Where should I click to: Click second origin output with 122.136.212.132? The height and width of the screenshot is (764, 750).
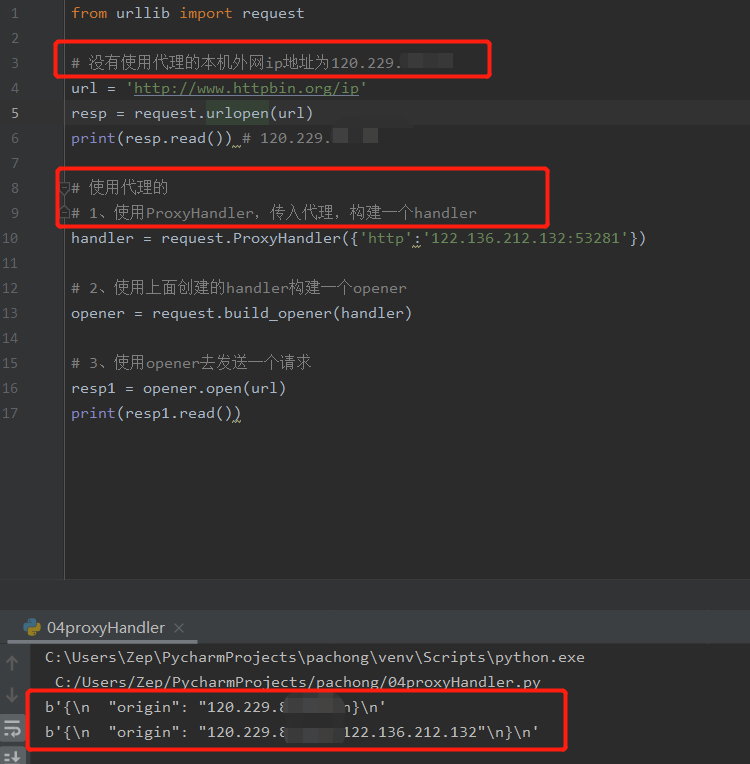click(291, 732)
